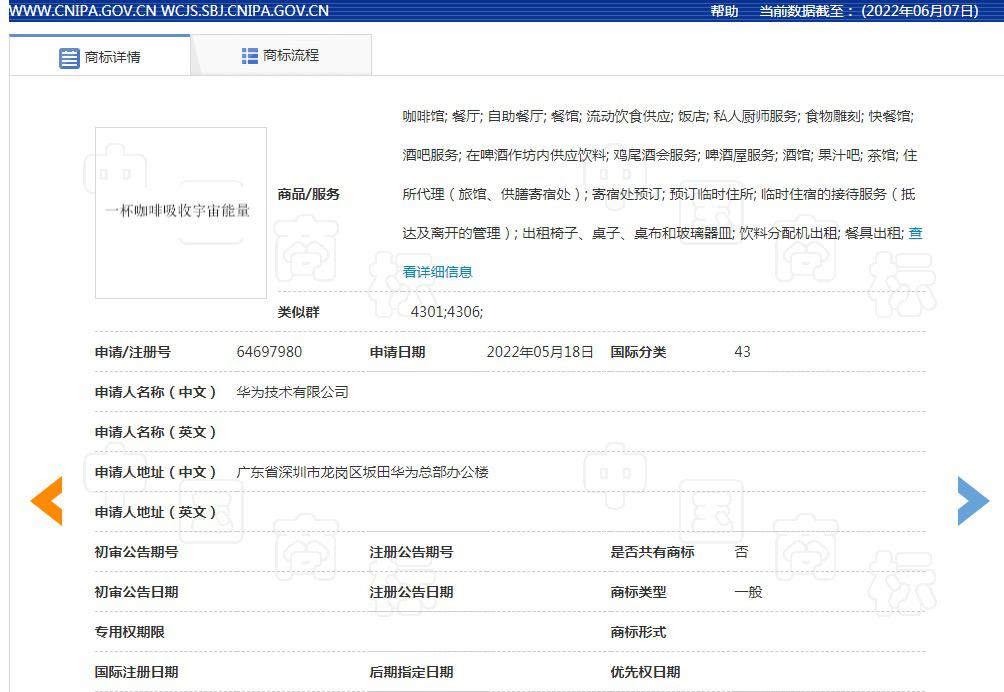The image size is (1004, 692).
Task: Click the header URL text WWW.CNIPA.GOV.CN
Action: click(x=83, y=11)
